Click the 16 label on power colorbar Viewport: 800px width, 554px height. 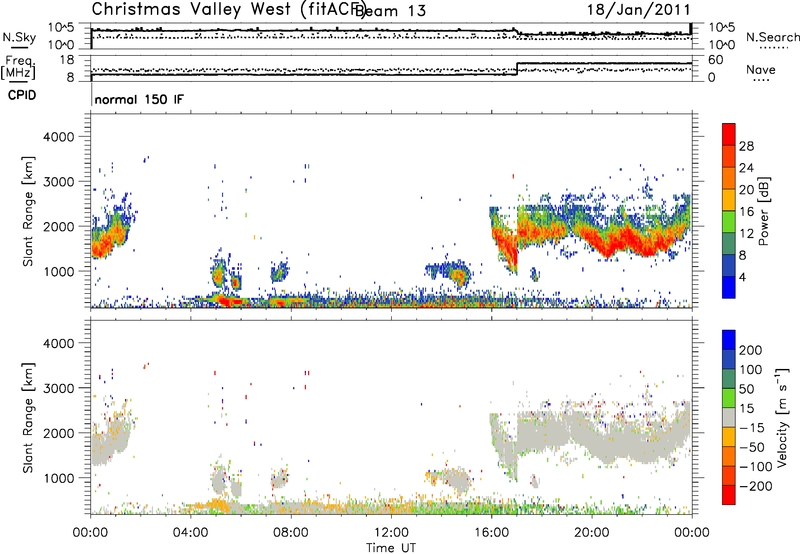click(746, 212)
